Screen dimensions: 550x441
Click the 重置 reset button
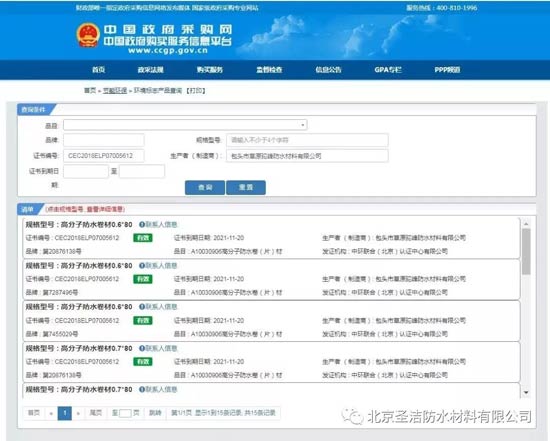[x=246, y=187]
